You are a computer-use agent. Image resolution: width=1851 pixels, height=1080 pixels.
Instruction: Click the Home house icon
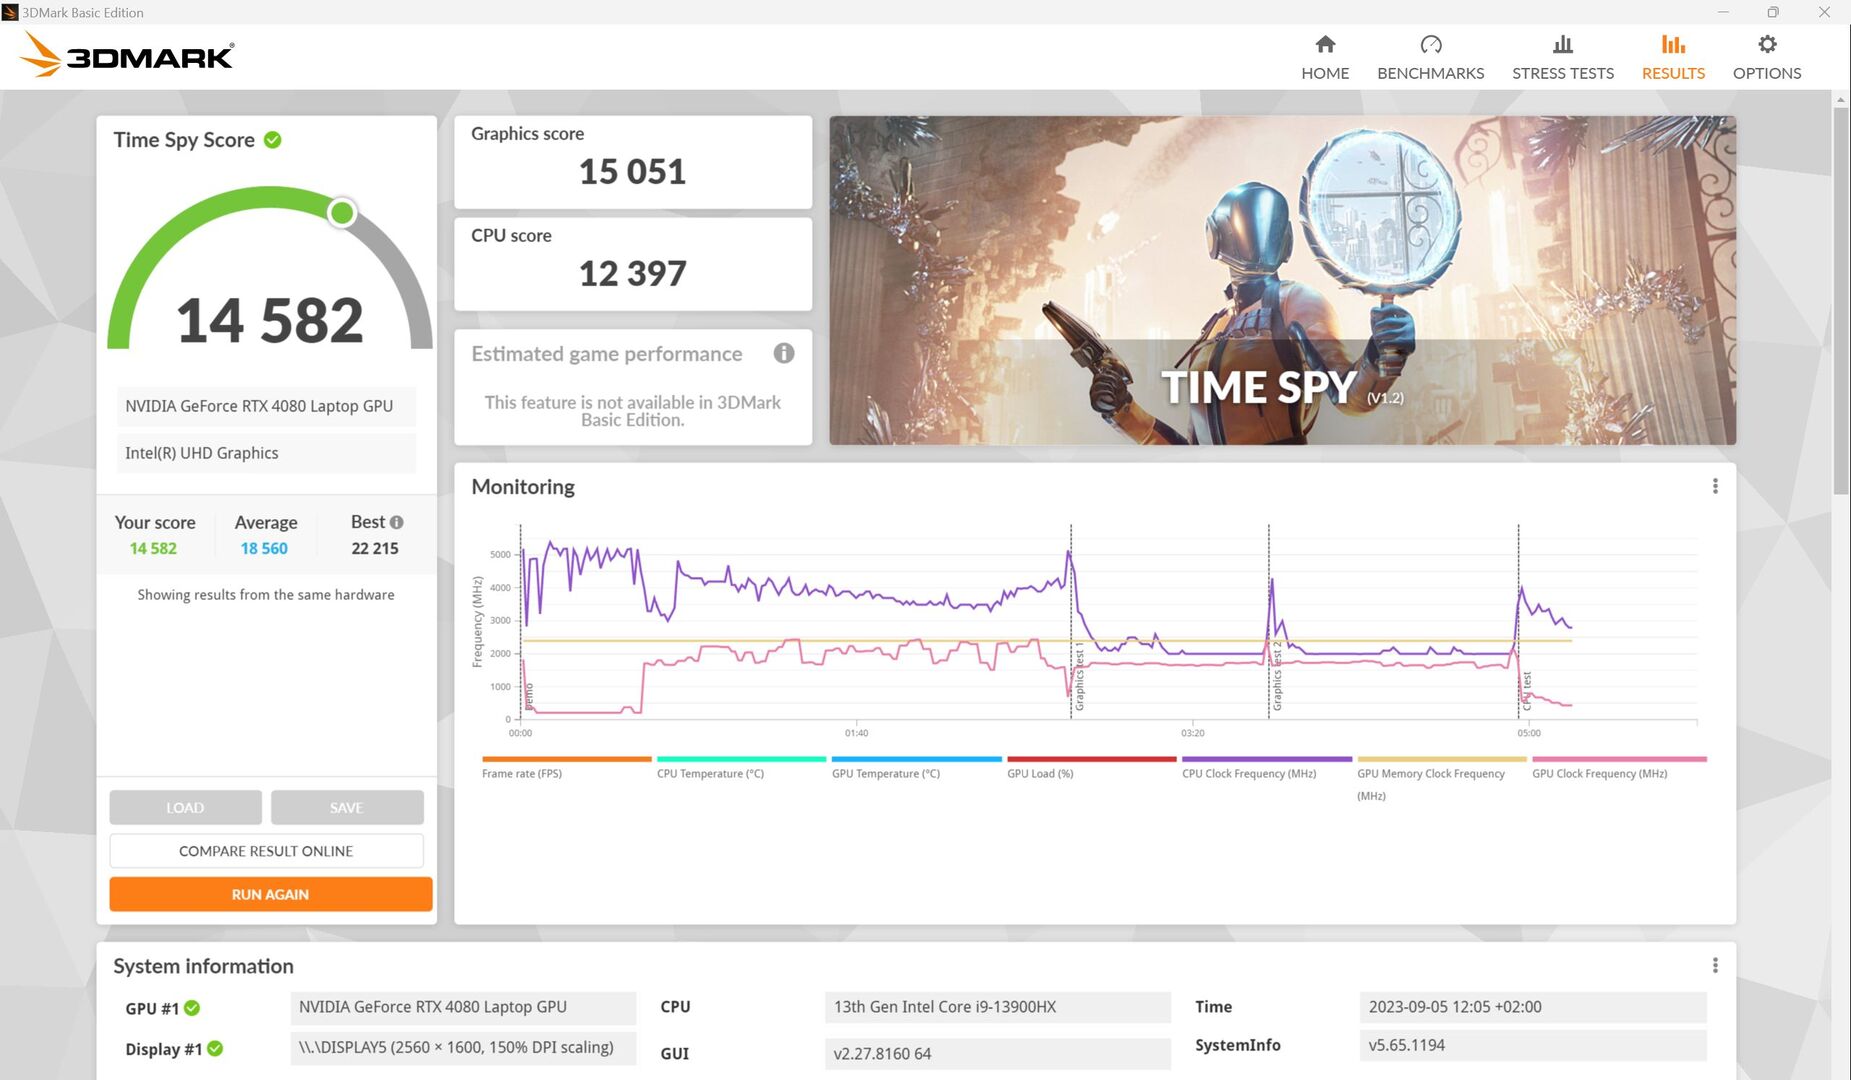[x=1325, y=44]
